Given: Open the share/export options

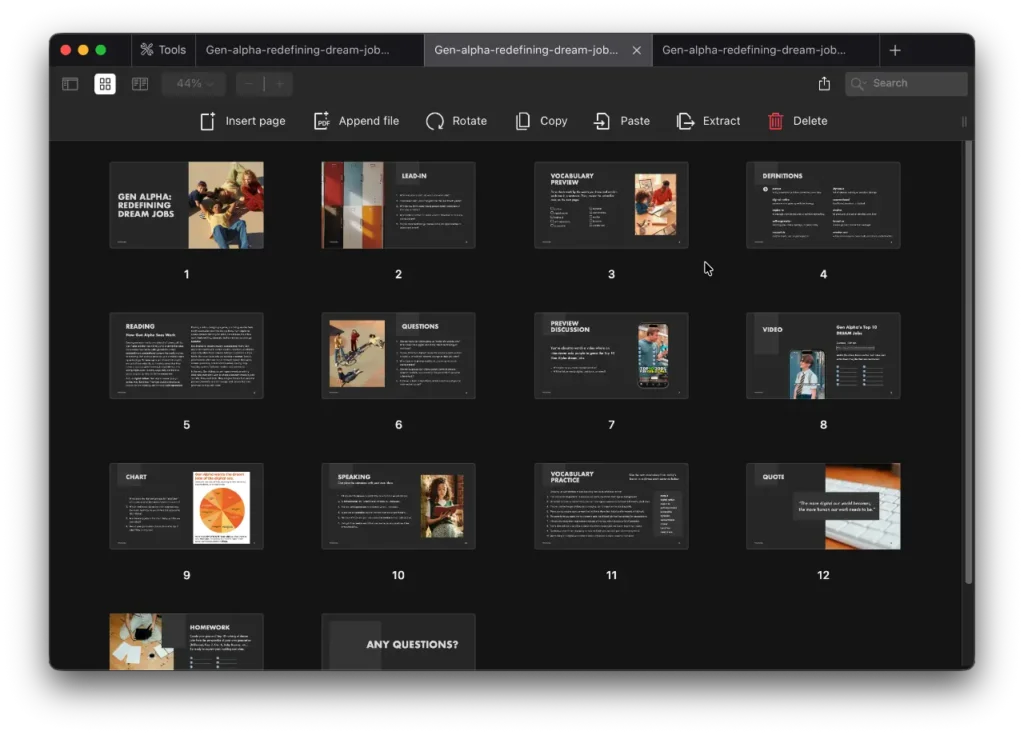Looking at the screenshot, I should pos(823,84).
